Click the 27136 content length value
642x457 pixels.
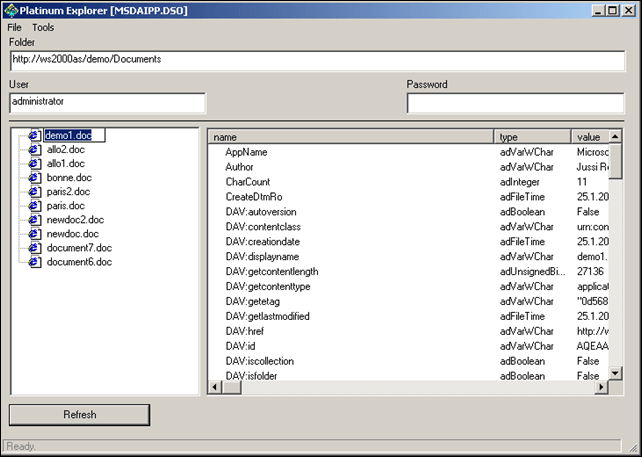pyautogui.click(x=590, y=271)
